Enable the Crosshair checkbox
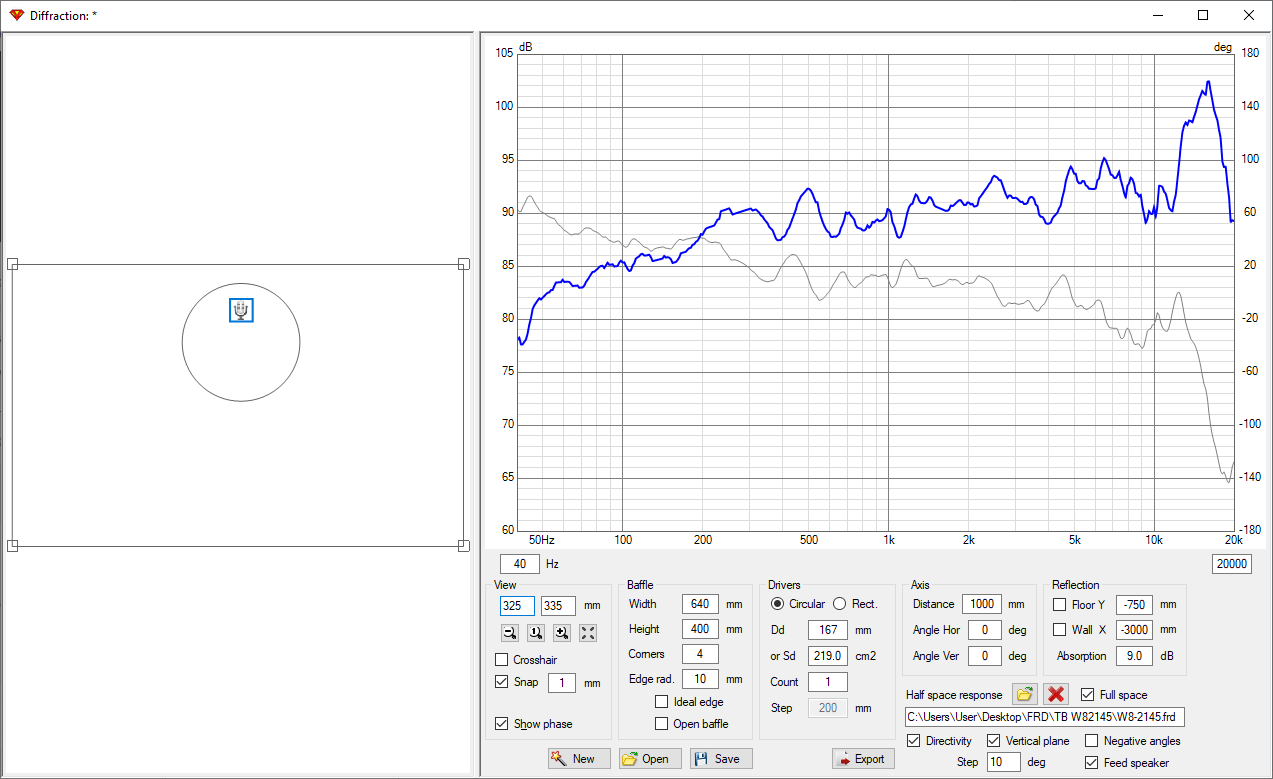Screen dimensions: 1273x779 click(x=502, y=660)
